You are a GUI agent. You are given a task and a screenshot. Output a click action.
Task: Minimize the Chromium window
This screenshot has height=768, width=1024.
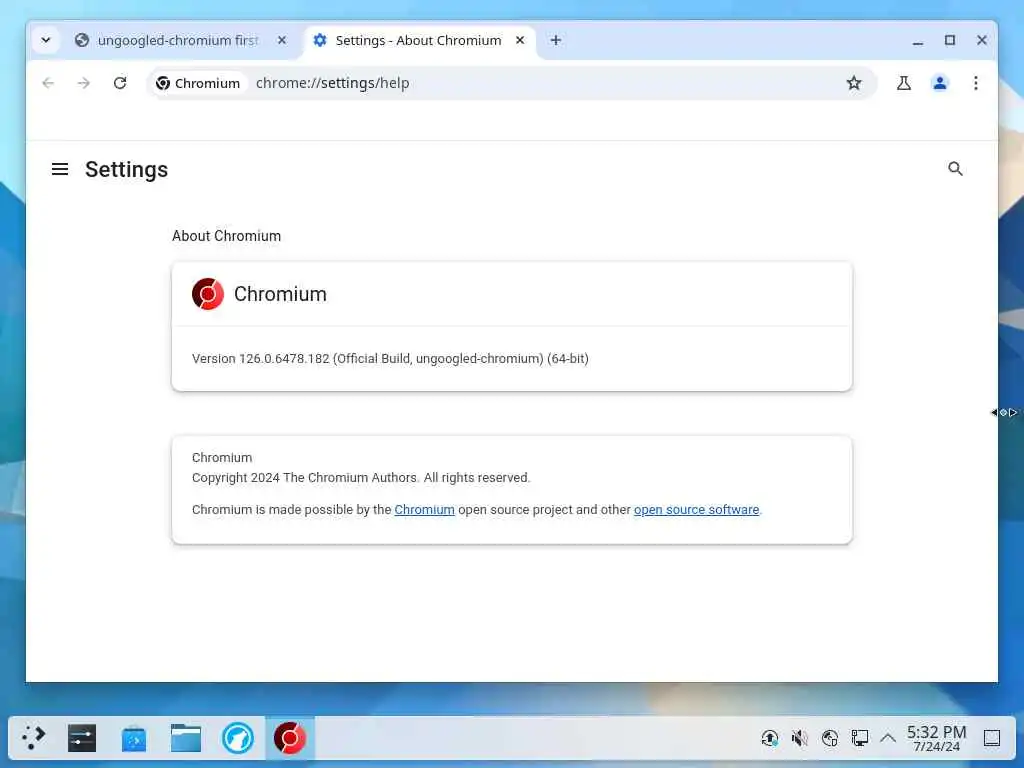(x=918, y=40)
